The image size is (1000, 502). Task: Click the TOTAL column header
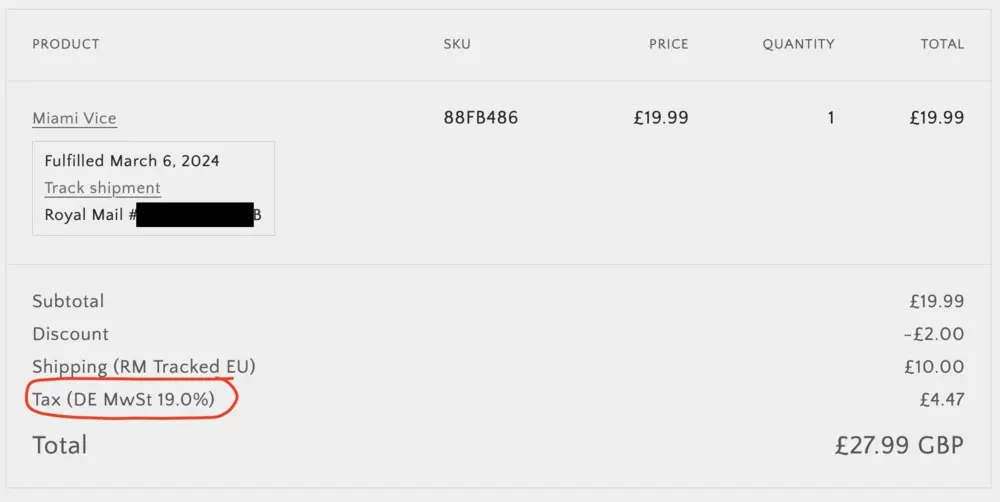click(x=942, y=44)
